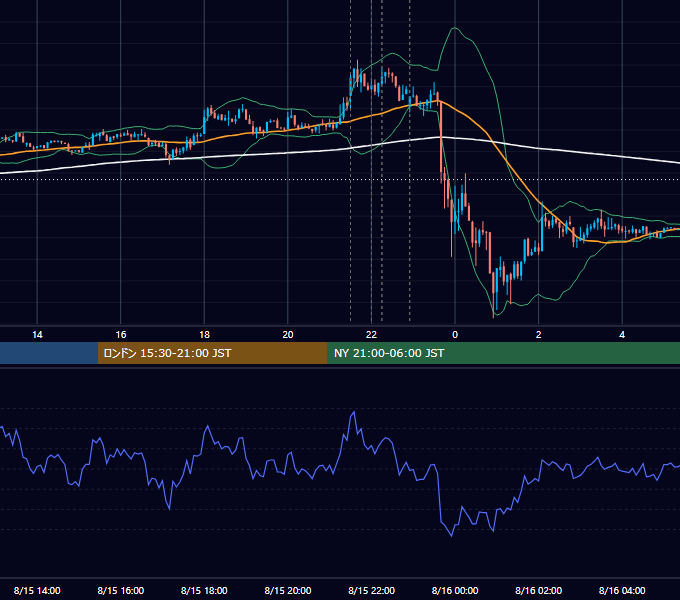This screenshot has height=600, width=680.
Task: Click the upper Bollinger band peak above hour 0
Action: (x=454, y=28)
